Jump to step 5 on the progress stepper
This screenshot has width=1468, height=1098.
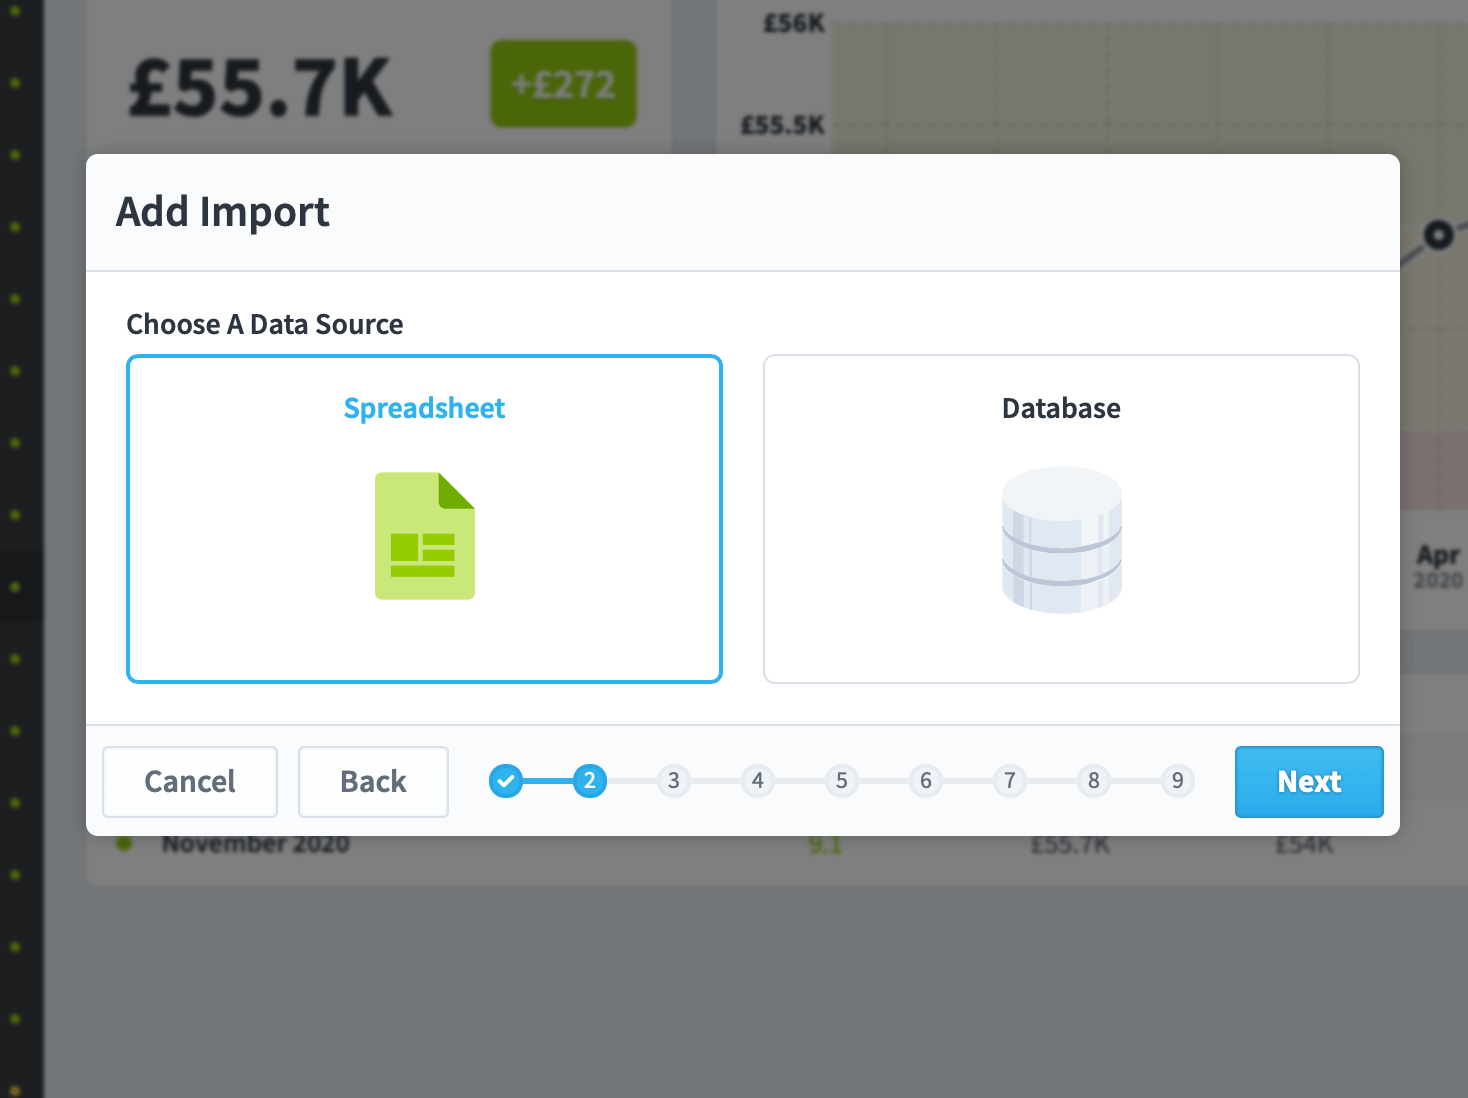pos(842,781)
